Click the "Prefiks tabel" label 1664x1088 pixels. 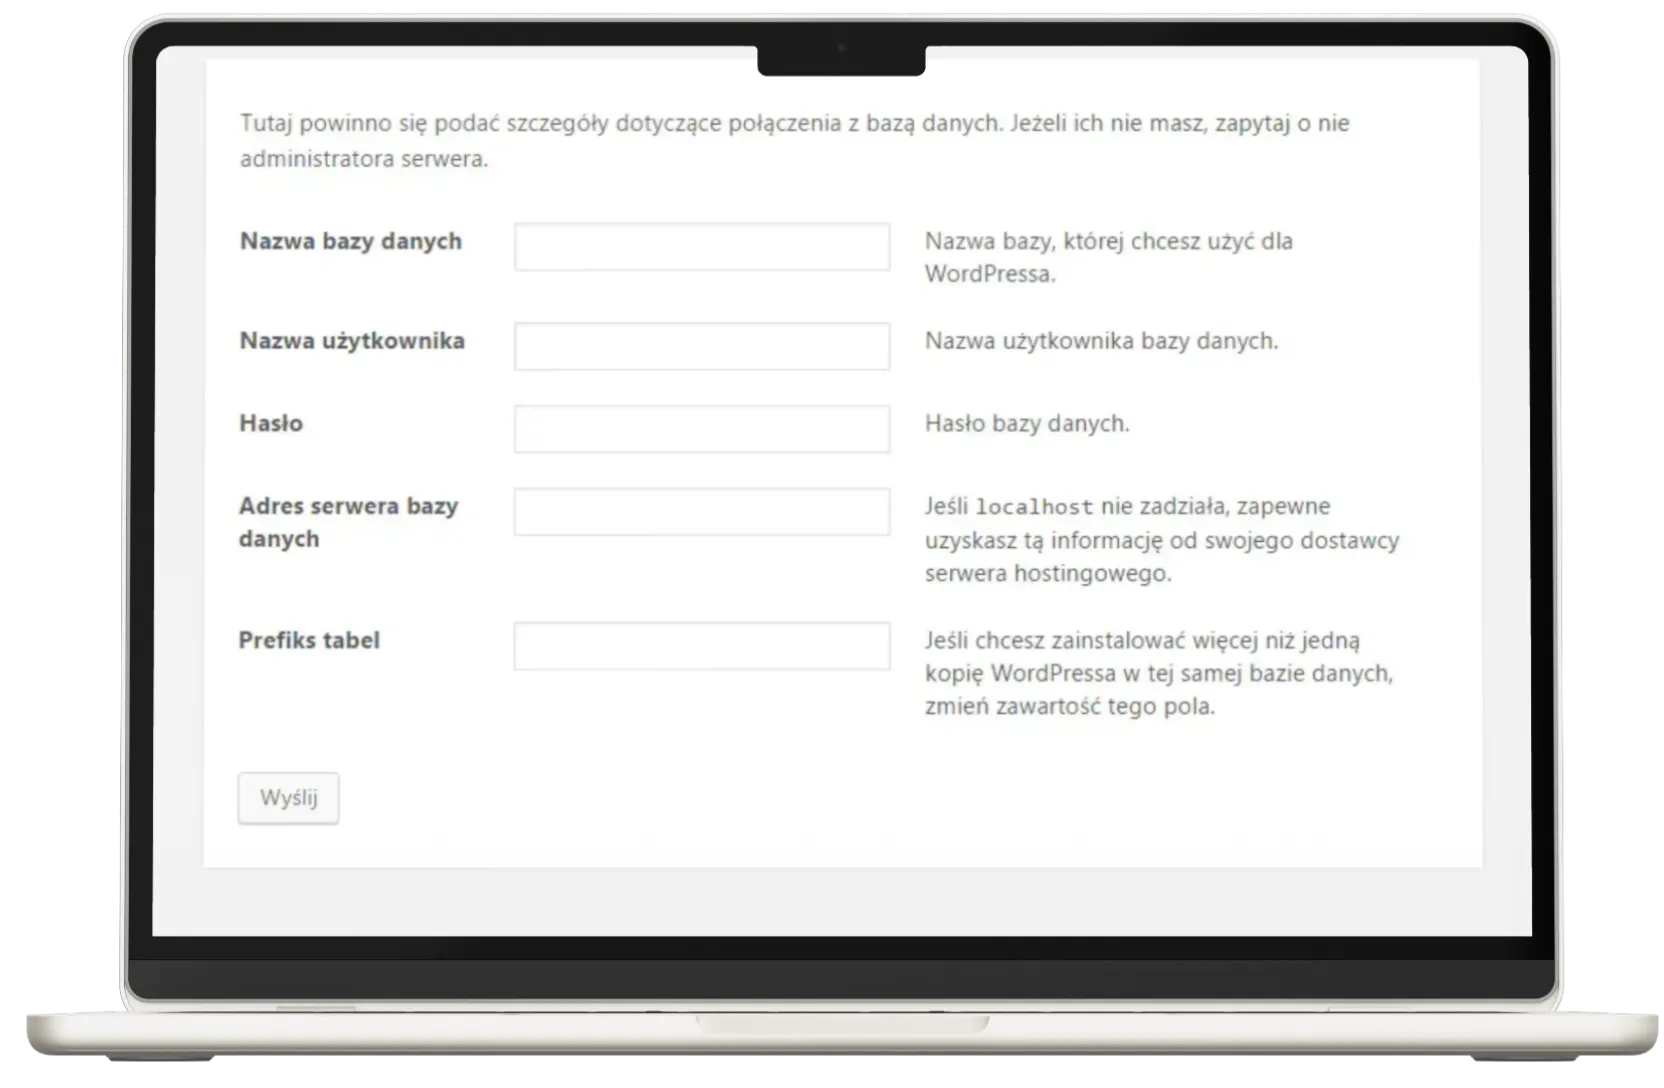tap(309, 640)
